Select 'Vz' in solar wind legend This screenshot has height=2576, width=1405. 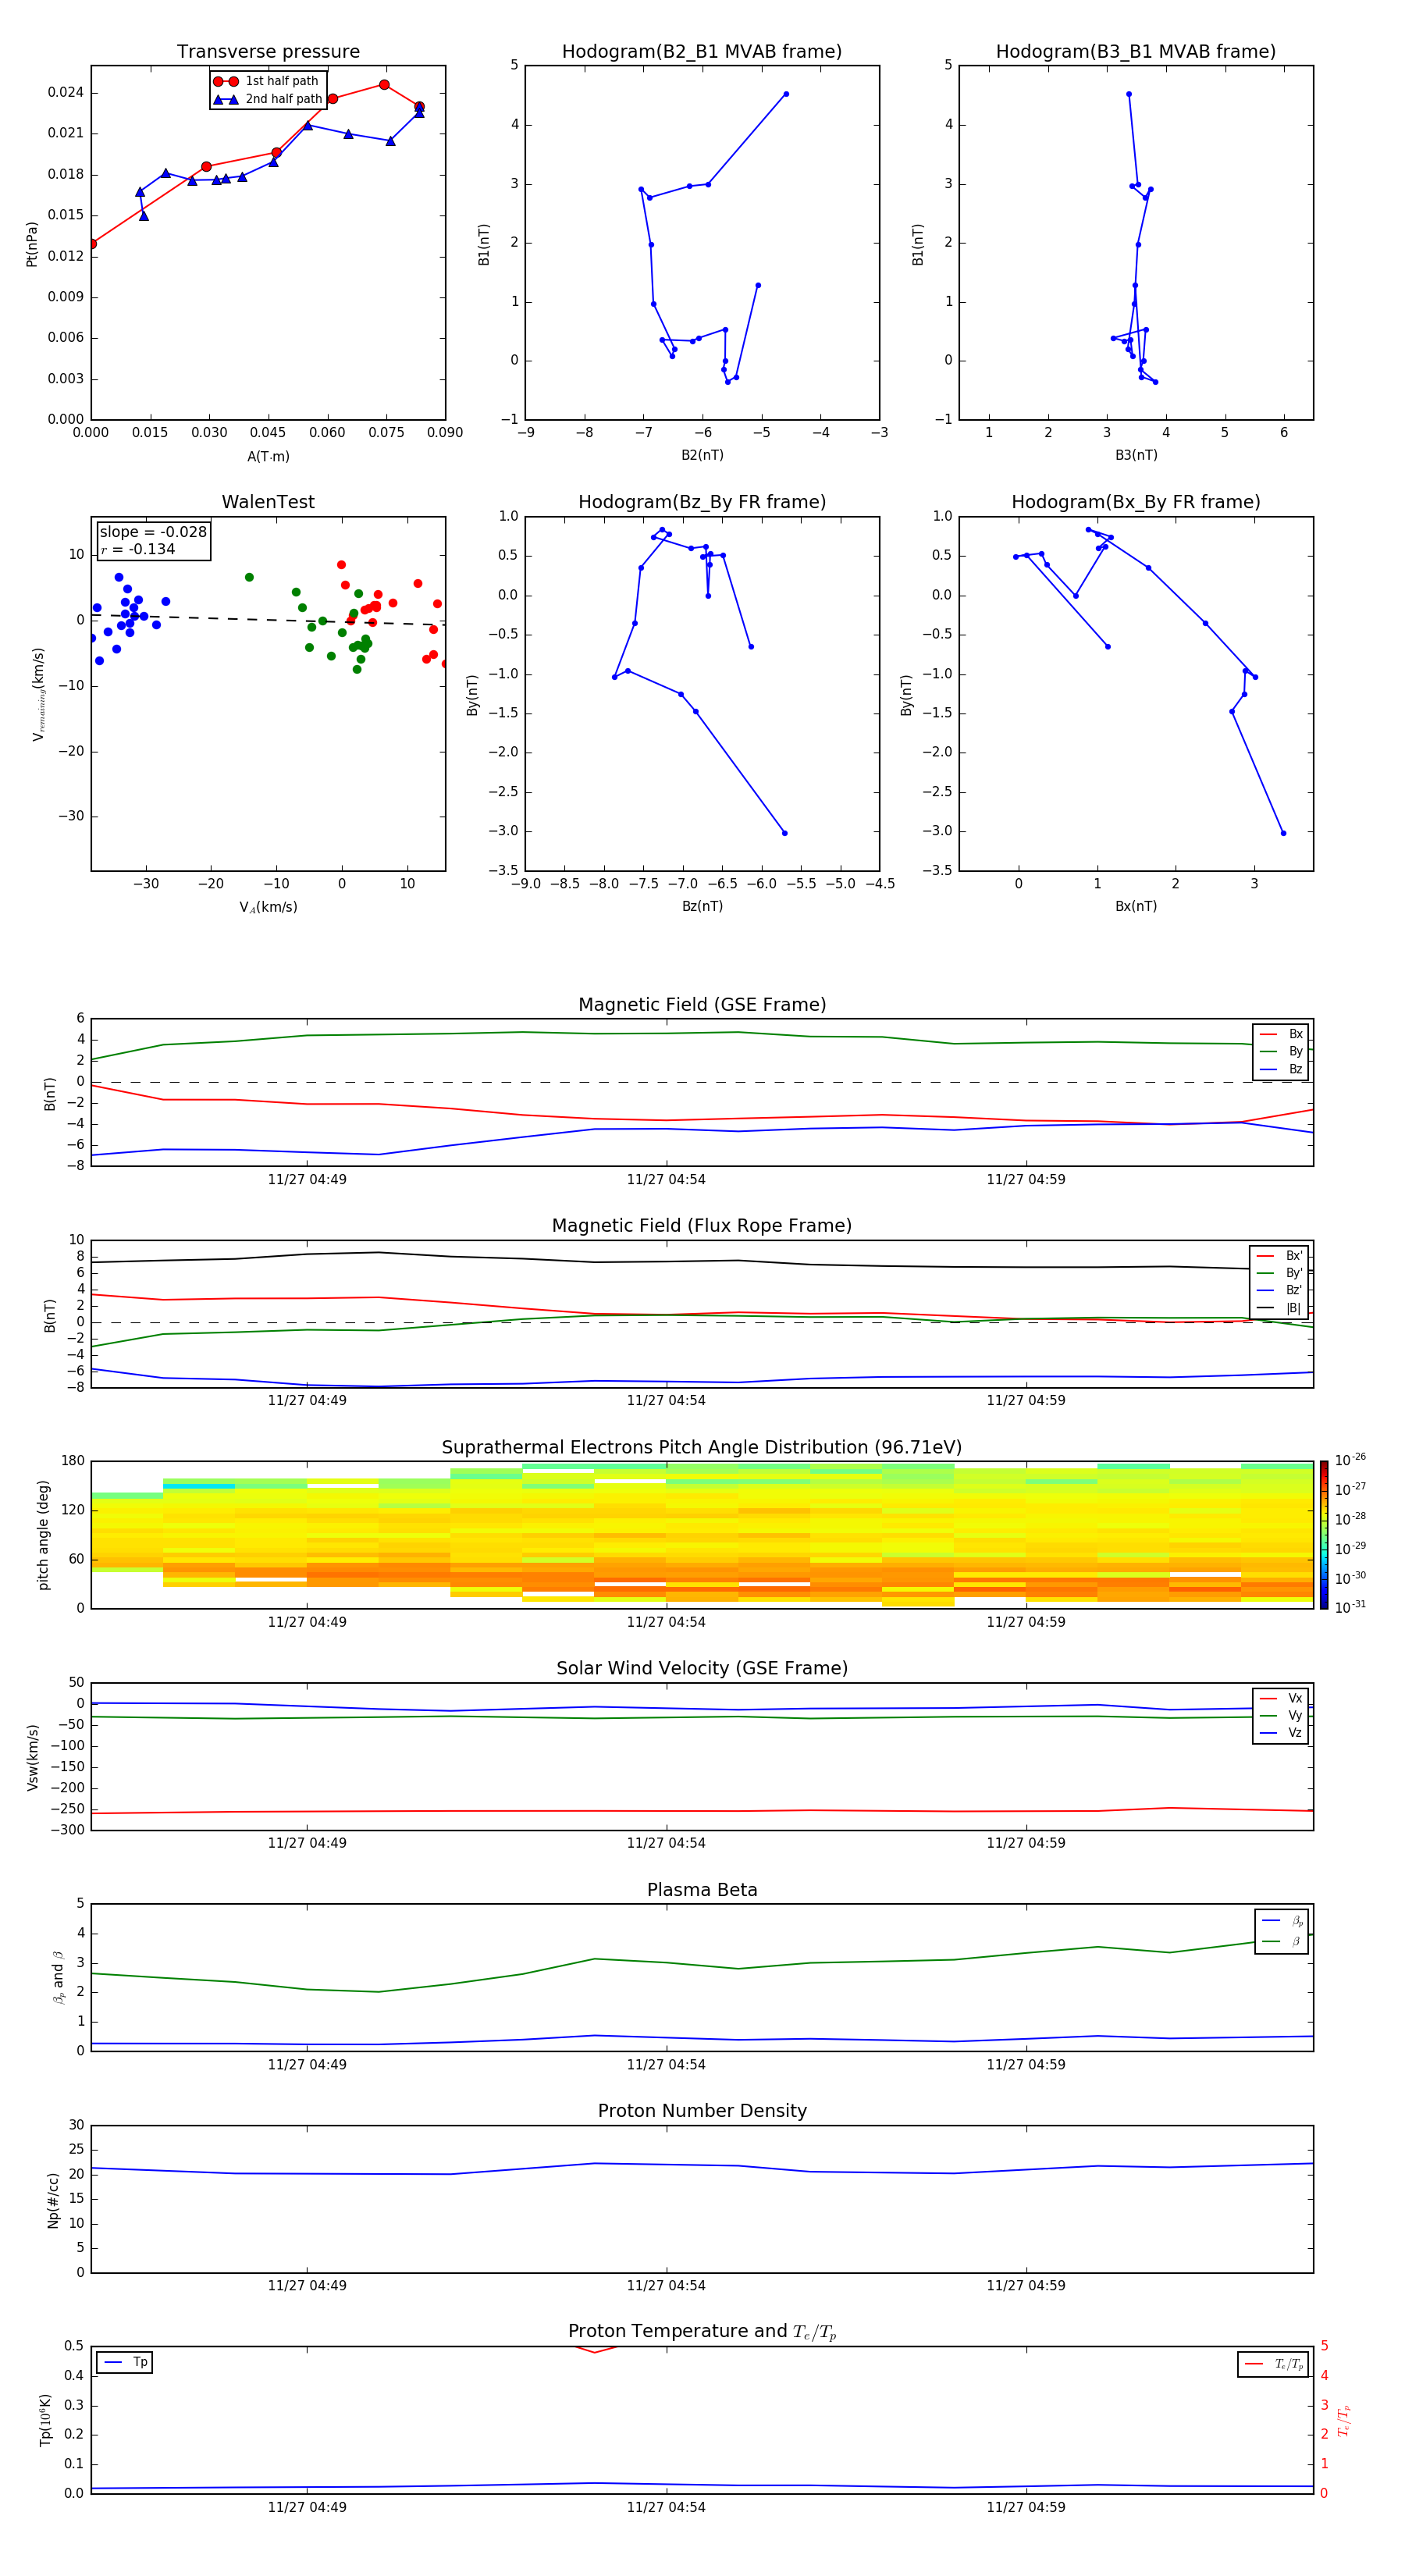click(1281, 1733)
